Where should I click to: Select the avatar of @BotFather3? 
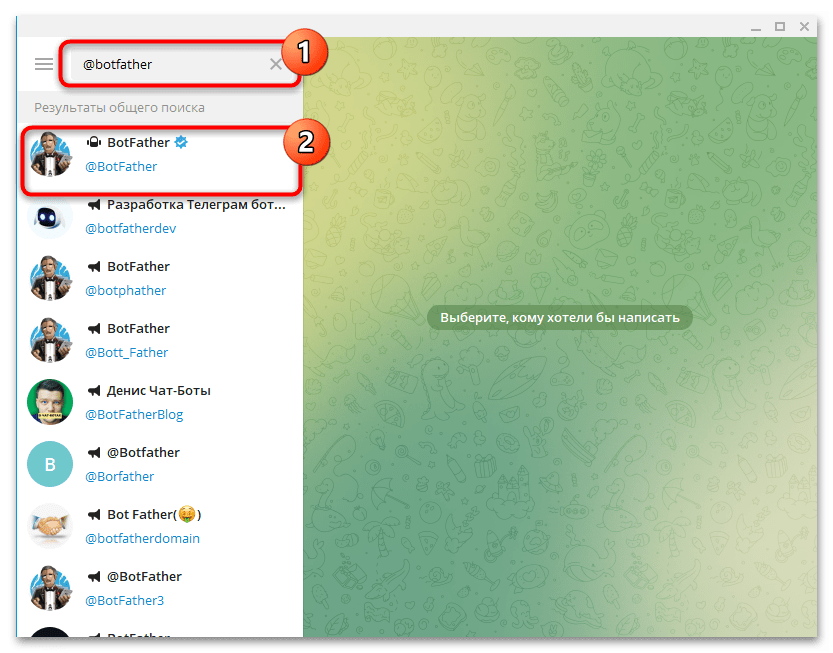click(x=50, y=588)
